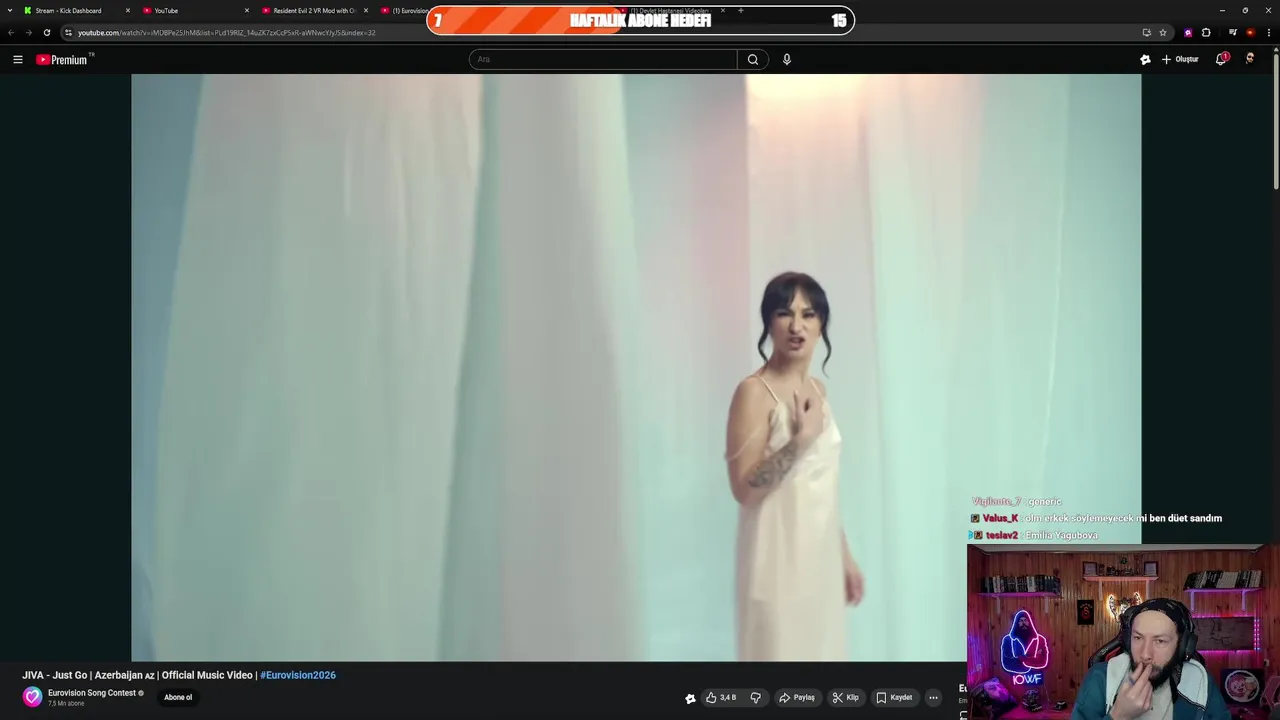The width and height of the screenshot is (1280, 720).
Task: Close the Resident Evil 2 VR Mod tab
Action: (x=366, y=11)
